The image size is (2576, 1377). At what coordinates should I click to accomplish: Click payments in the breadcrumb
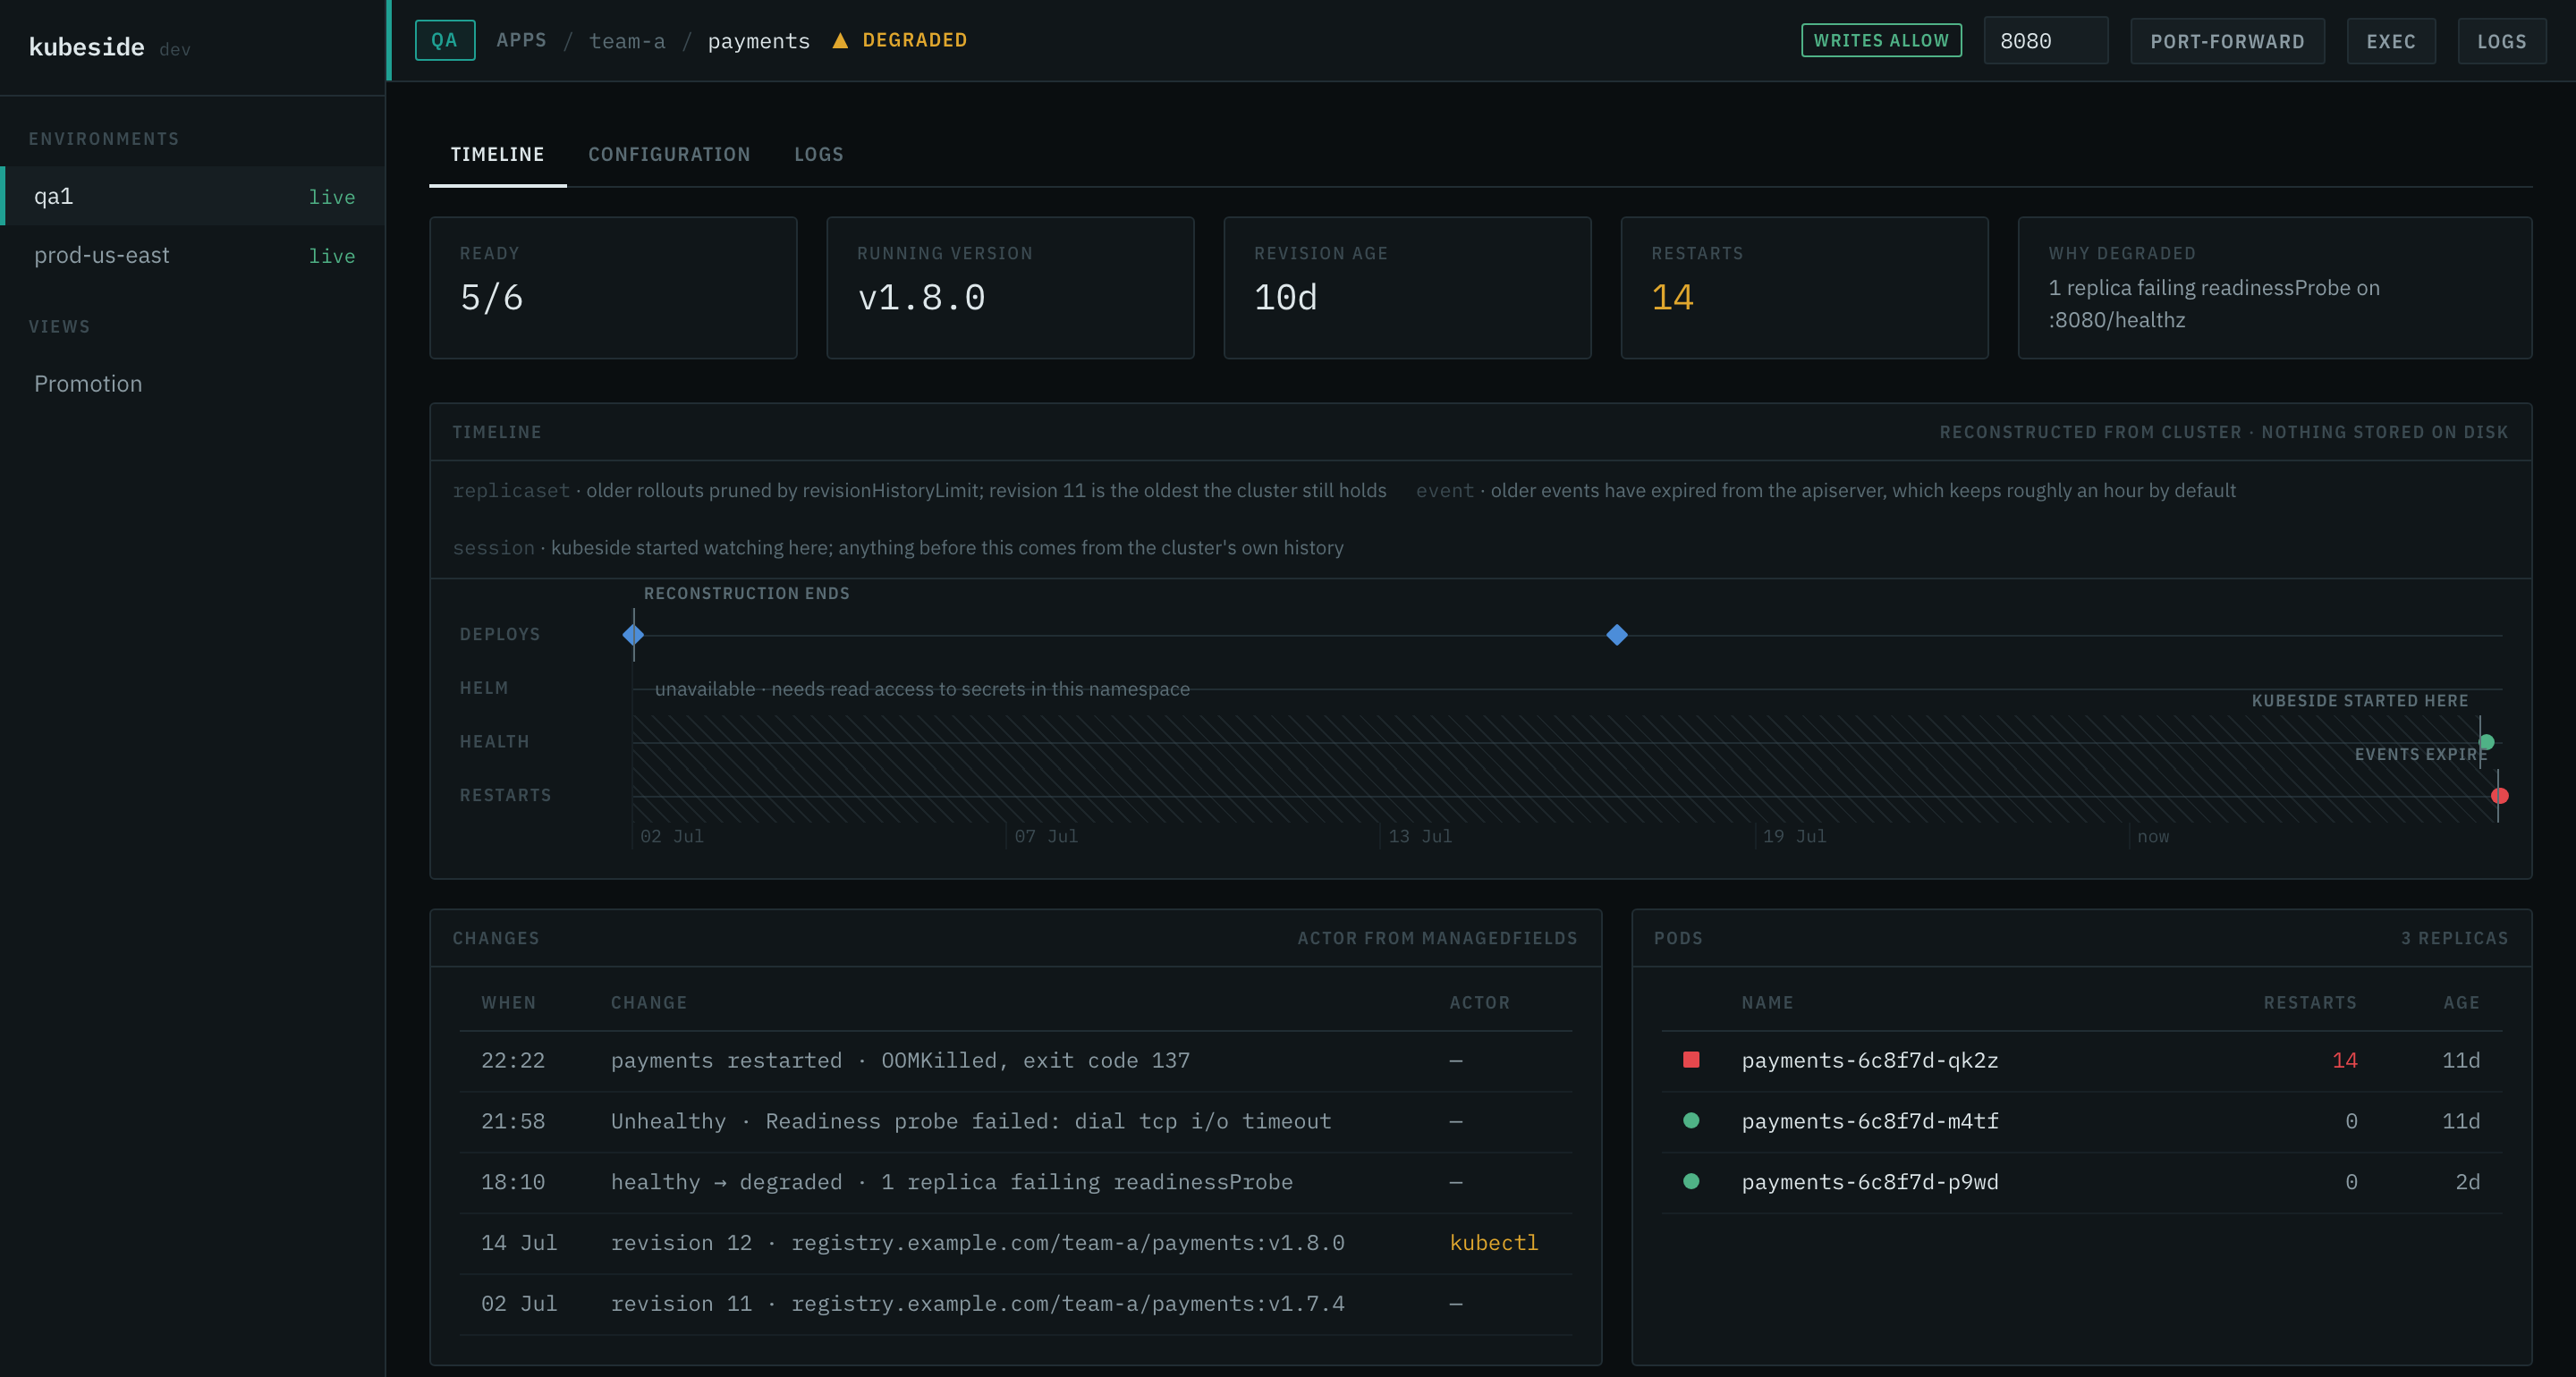(759, 41)
